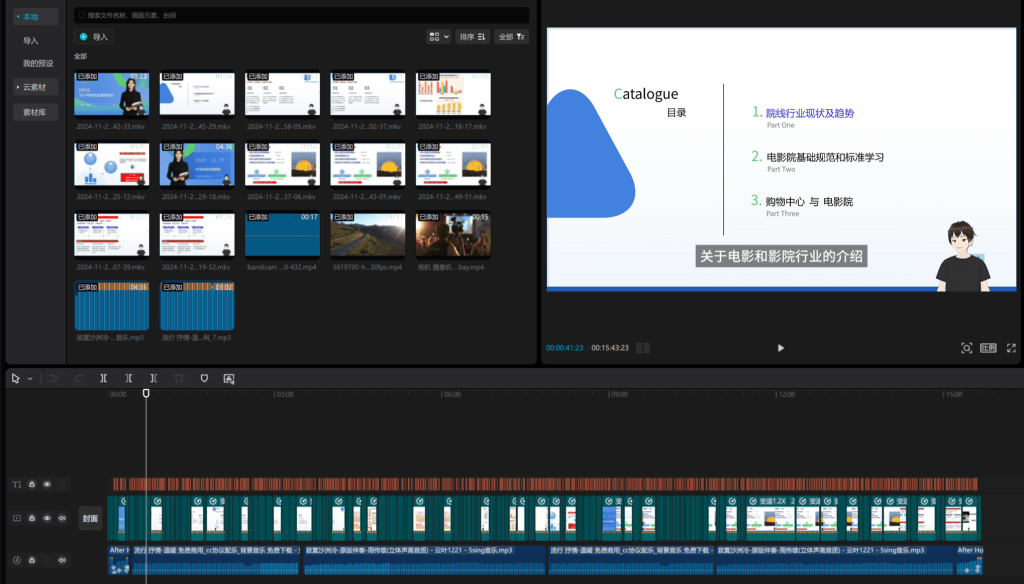Mute the music audio track
The height and width of the screenshot is (584, 1024).
pyautogui.click(x=62, y=560)
